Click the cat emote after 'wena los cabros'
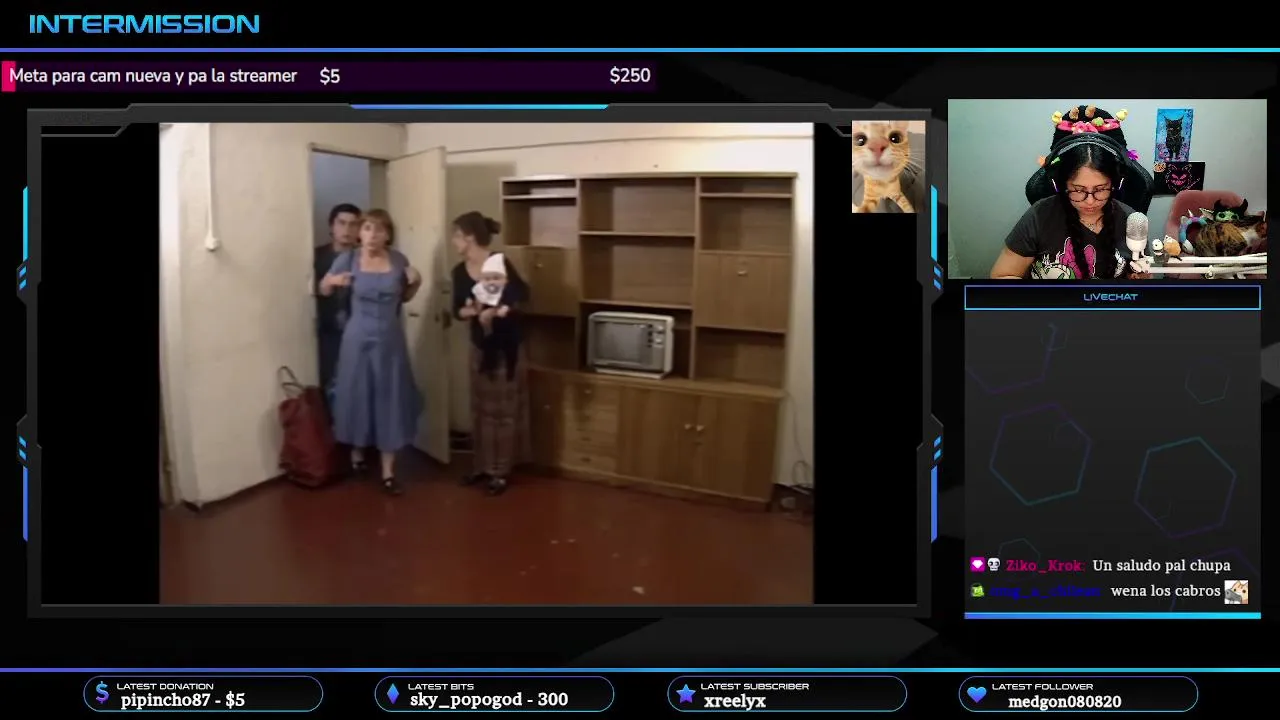The image size is (1280, 720). click(1236, 591)
